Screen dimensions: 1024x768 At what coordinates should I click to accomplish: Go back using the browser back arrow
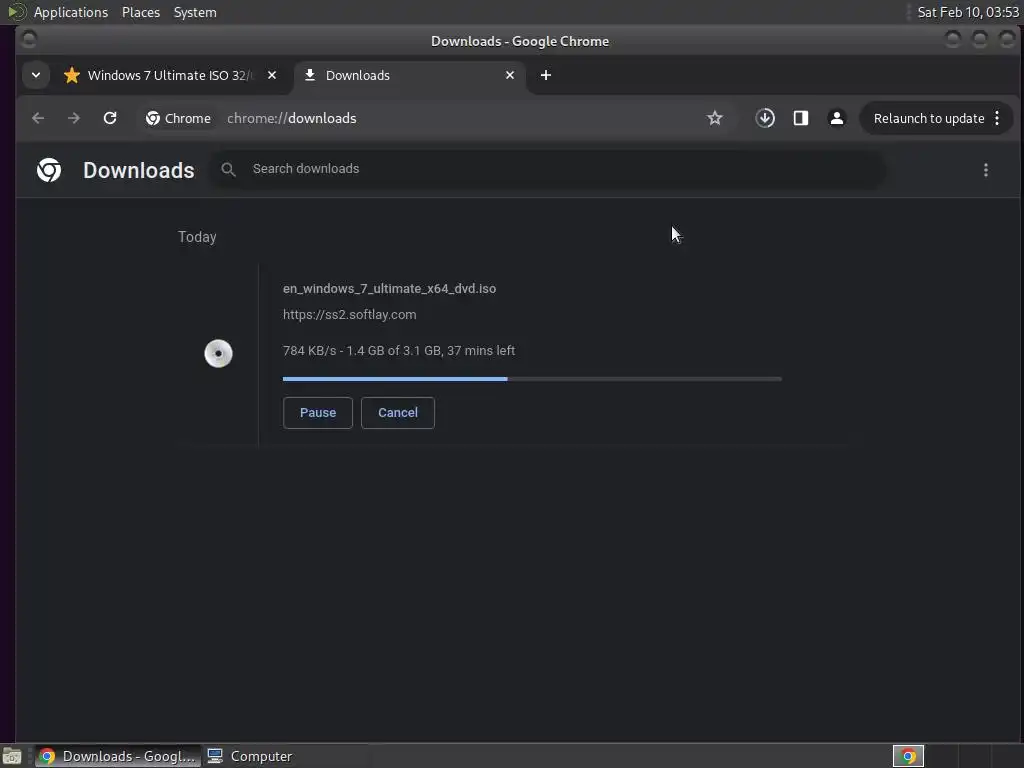38,118
